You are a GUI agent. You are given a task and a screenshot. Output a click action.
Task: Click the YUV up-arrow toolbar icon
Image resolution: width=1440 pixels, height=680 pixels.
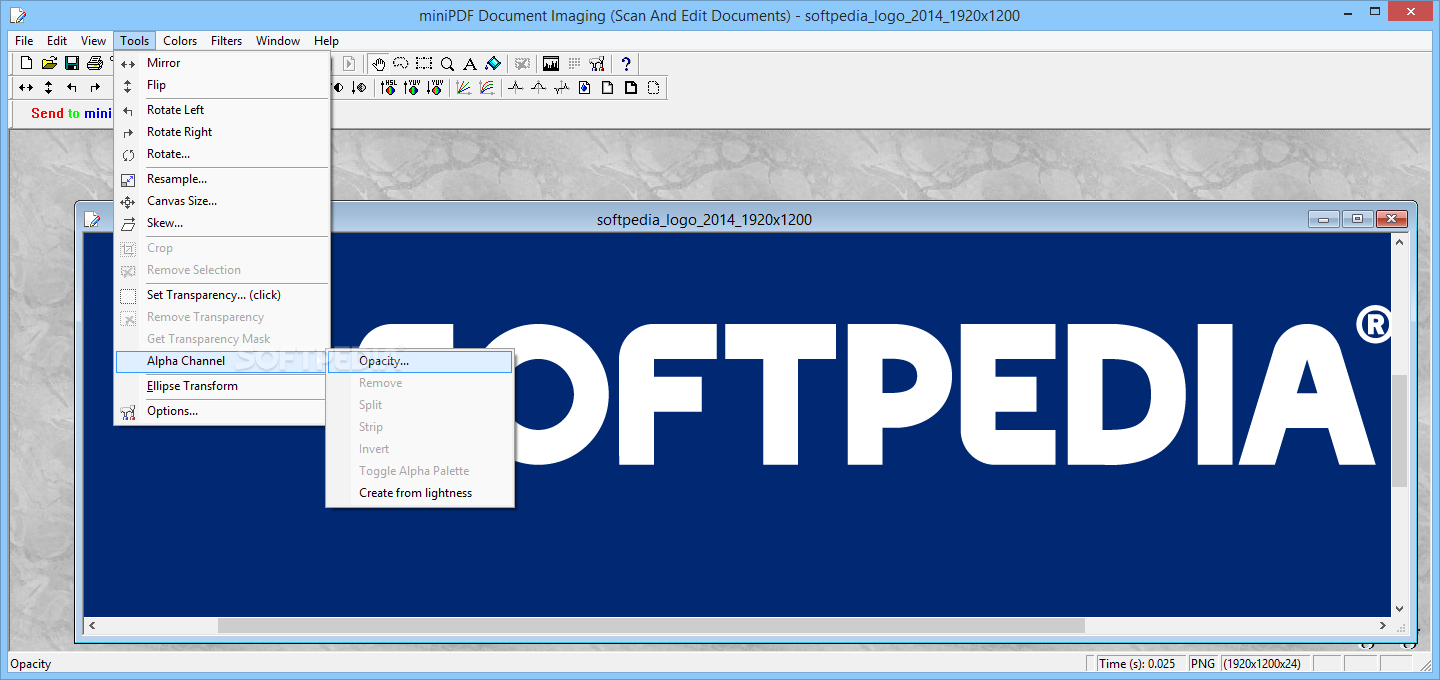[x=411, y=87]
